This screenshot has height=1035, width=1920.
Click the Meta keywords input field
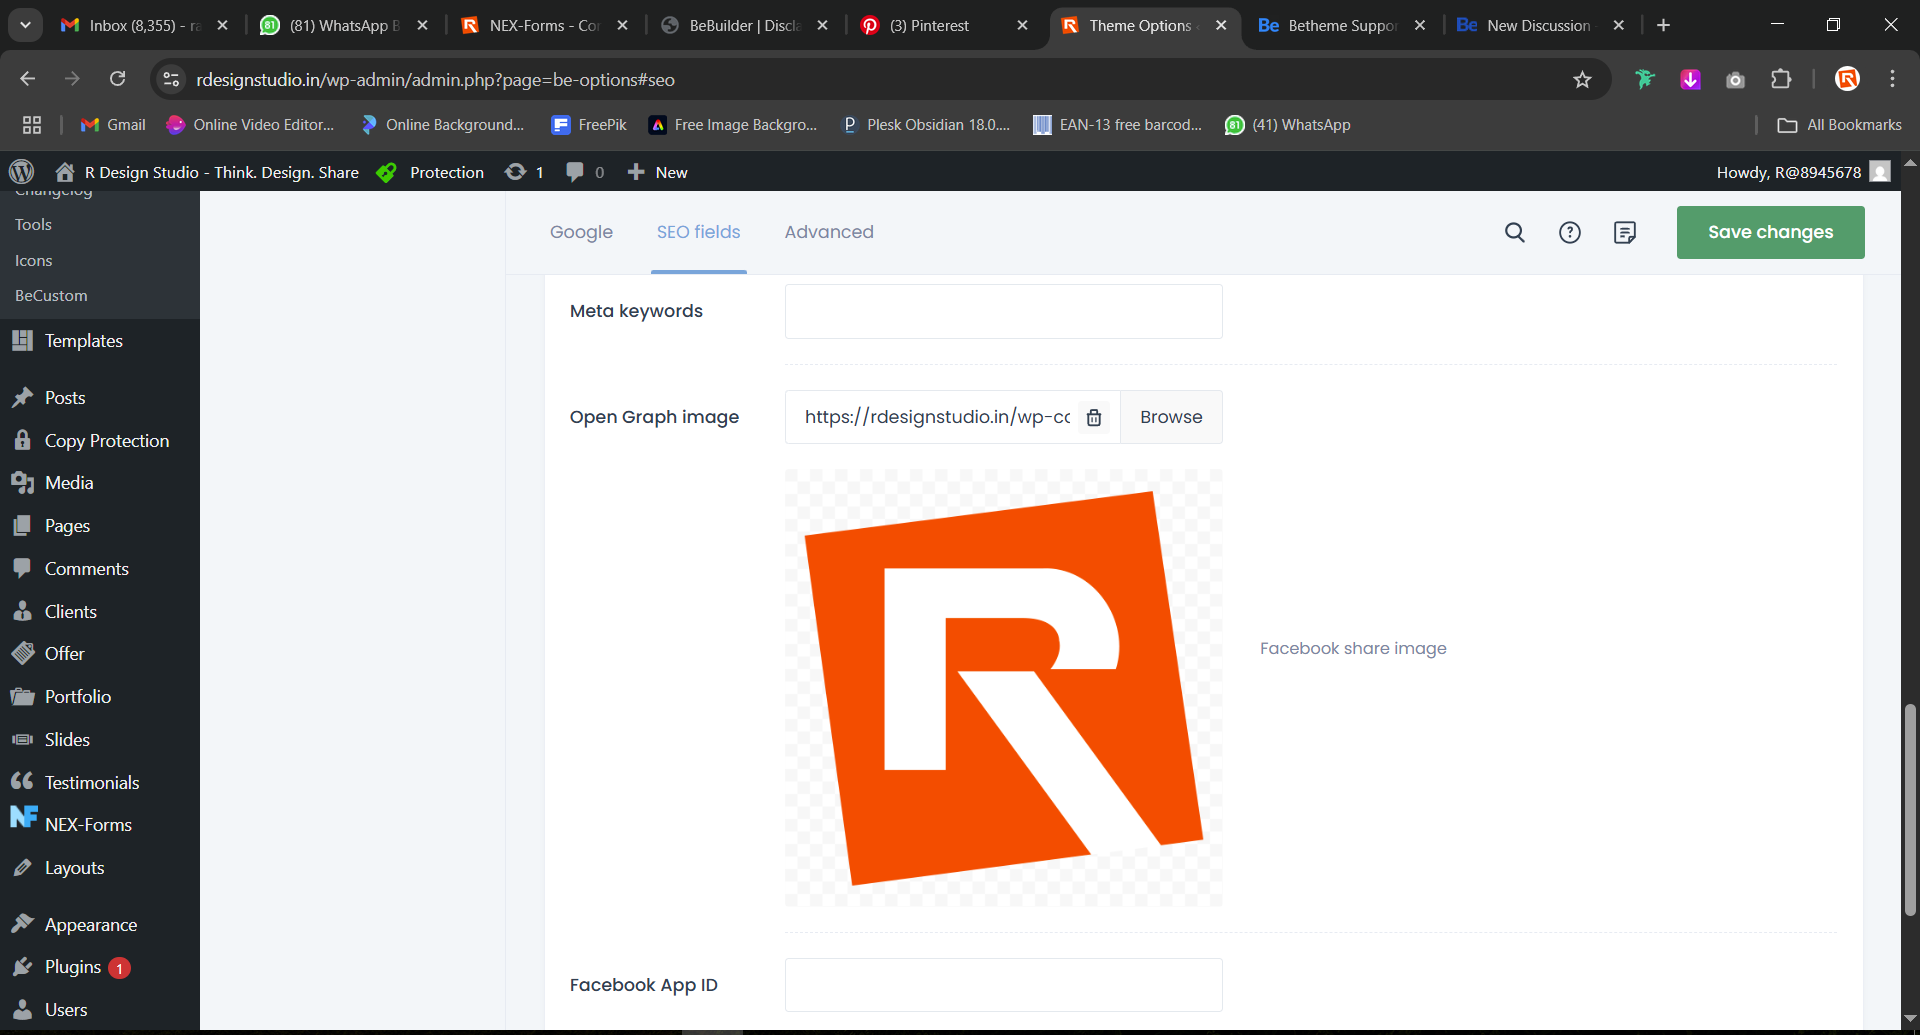1003,311
